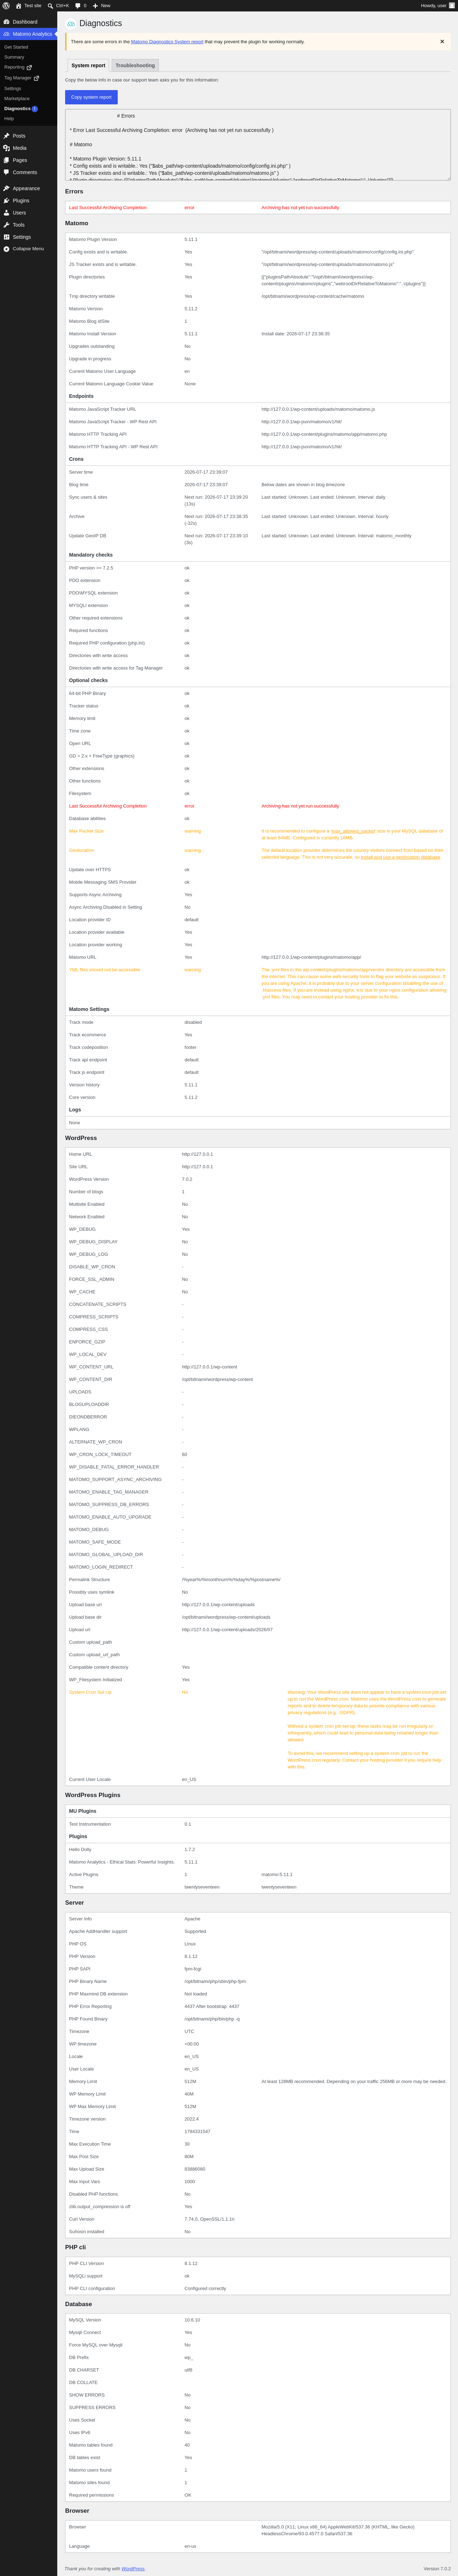Click the Copy system report button
The image size is (458, 2576).
91,97
